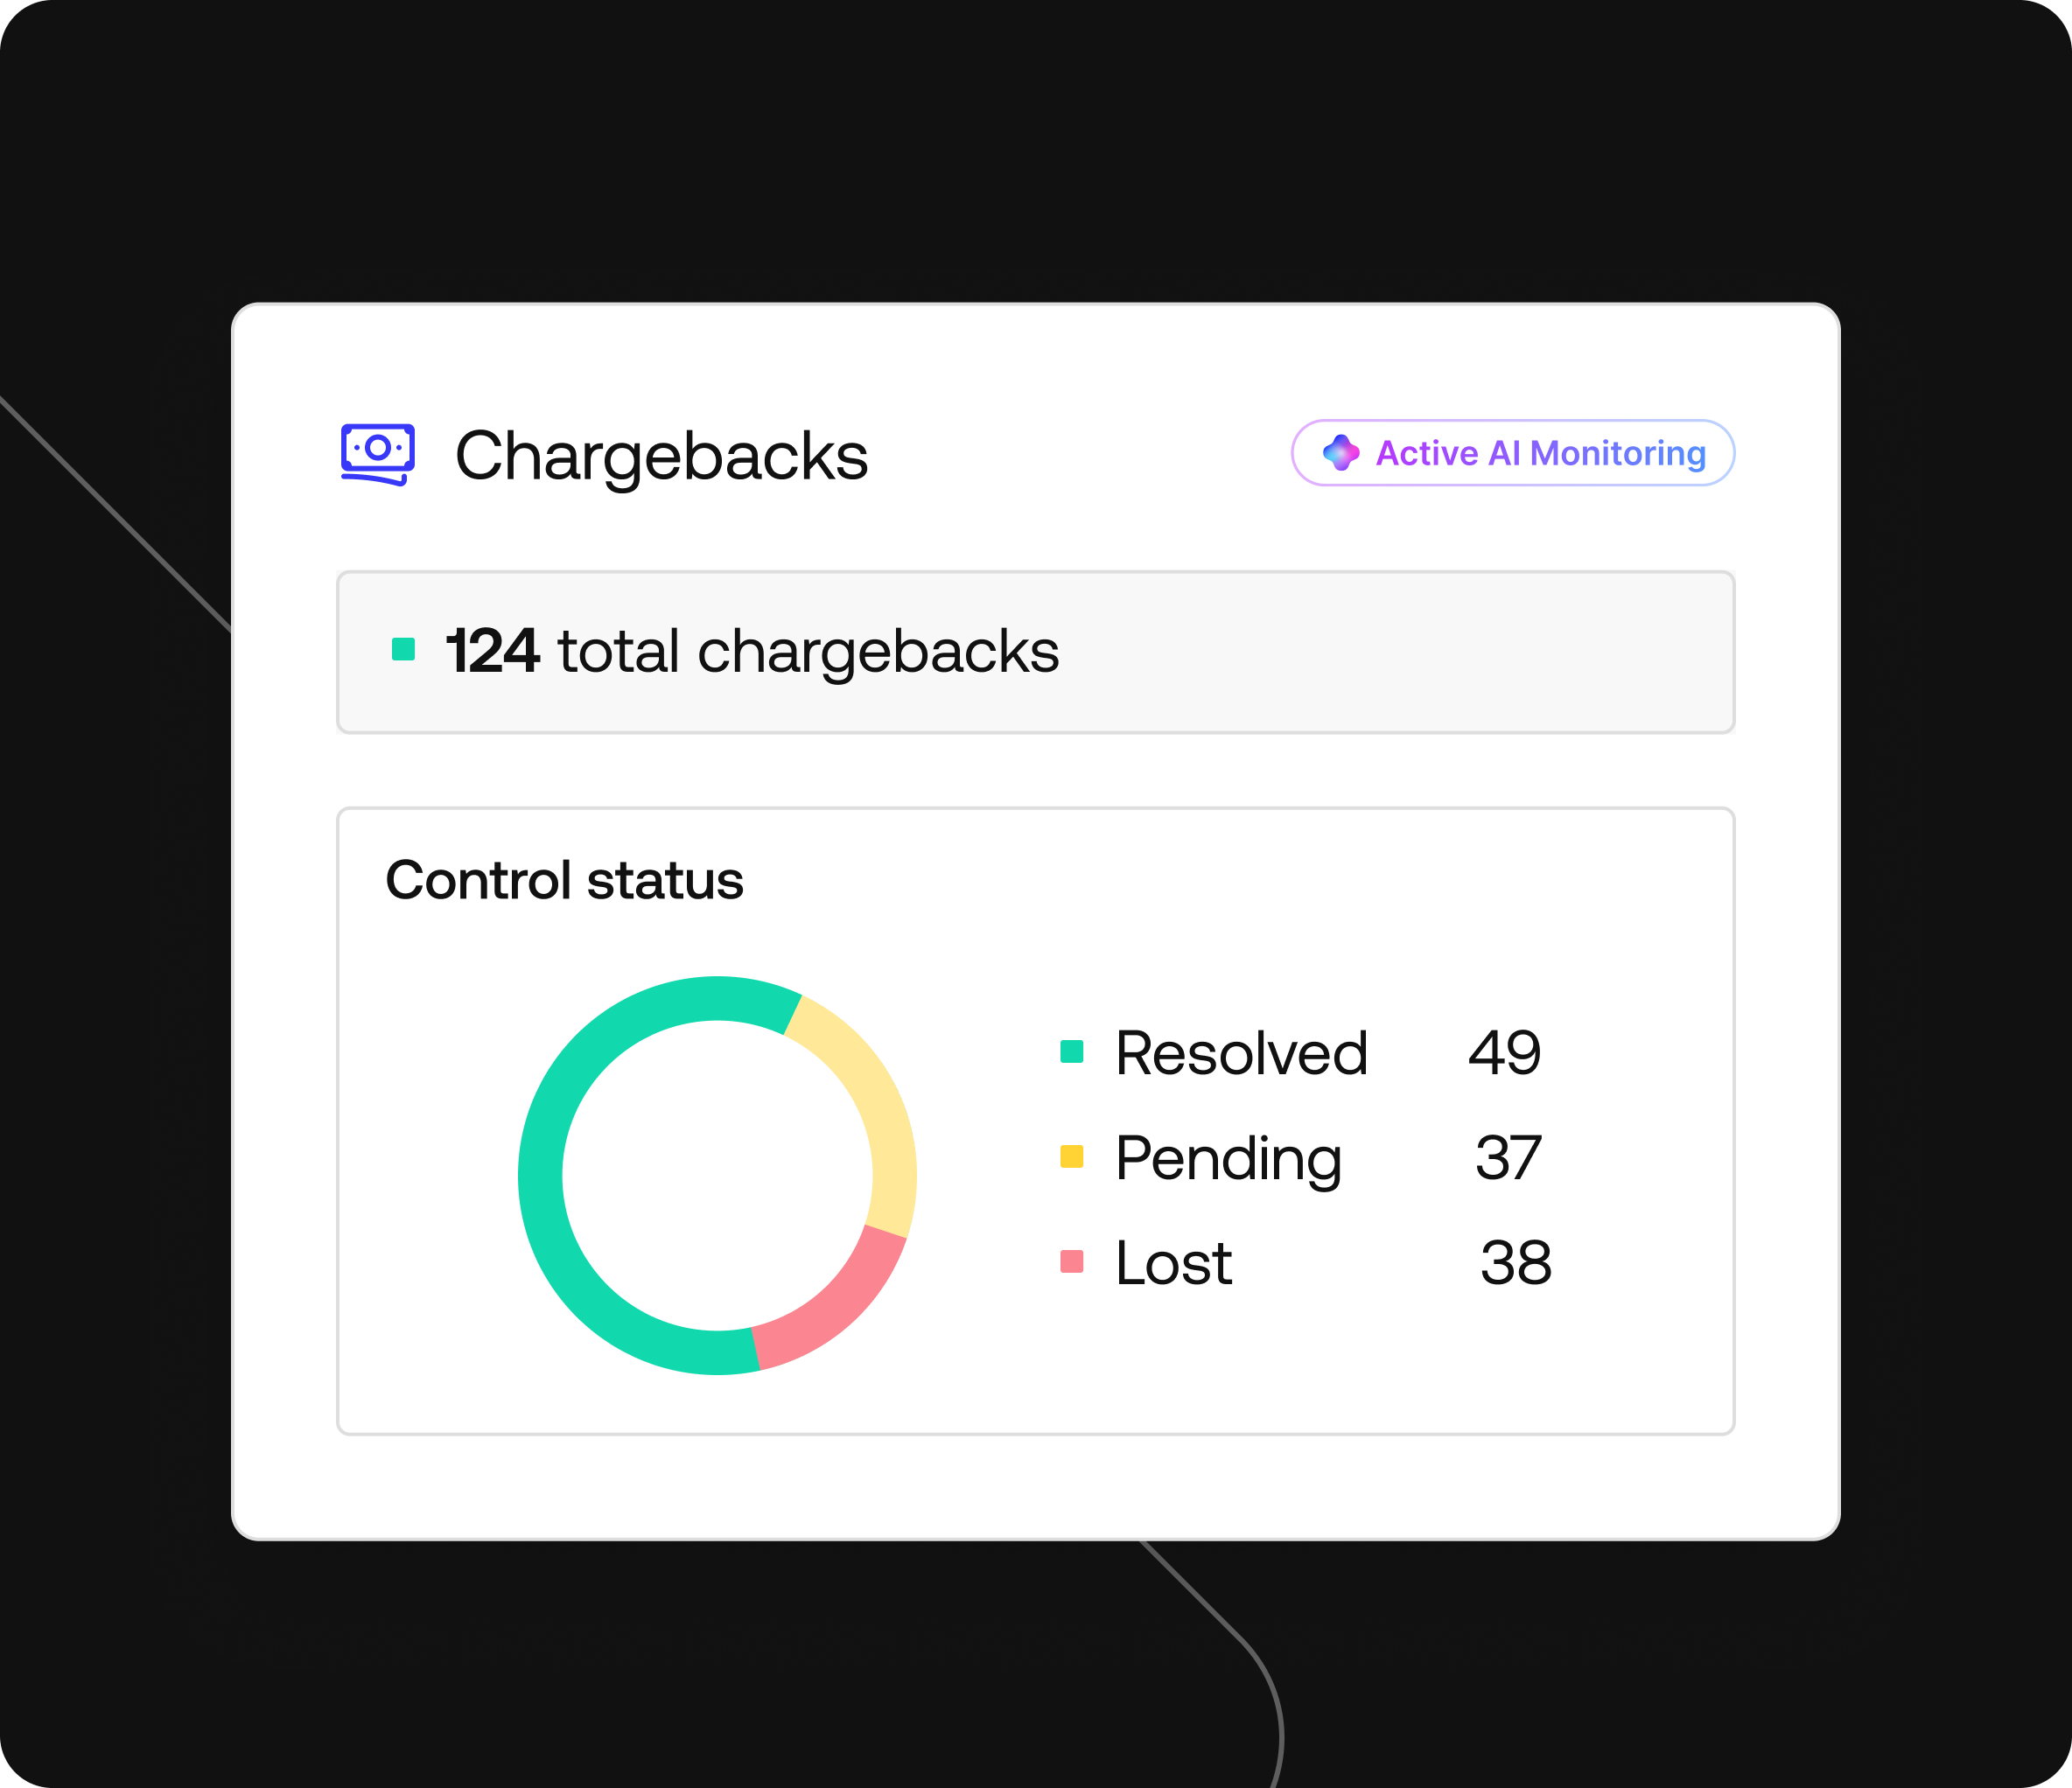Click the green Resolved legend swatch
This screenshot has height=1788, width=2072.
(x=1072, y=1051)
